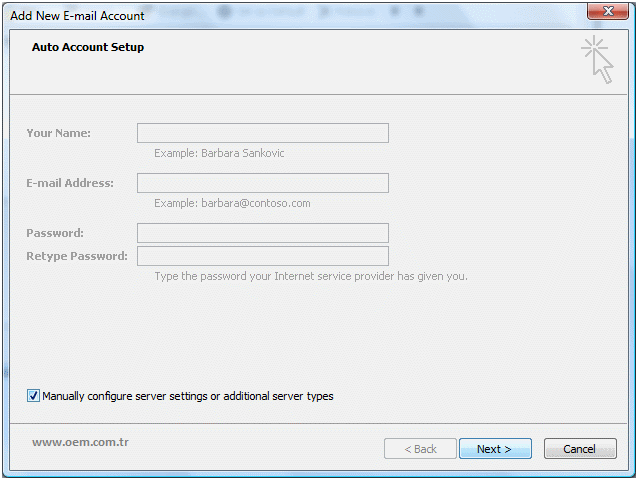Image resolution: width=638 pixels, height=480 pixels.
Task: Click the Internet service provider password hint
Action: coord(311,276)
